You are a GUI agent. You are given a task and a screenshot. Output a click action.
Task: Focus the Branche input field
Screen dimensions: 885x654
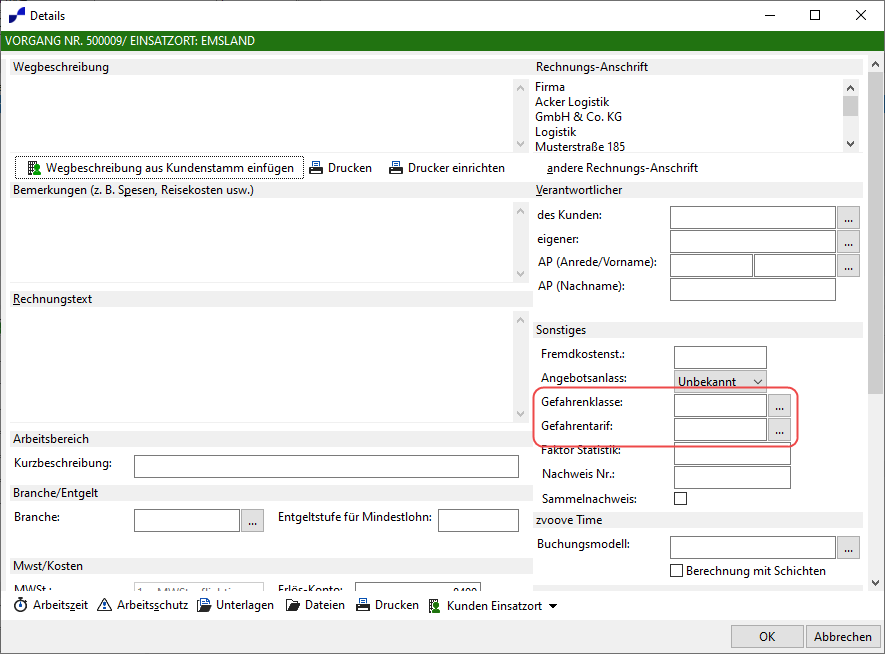pyautogui.click(x=187, y=520)
